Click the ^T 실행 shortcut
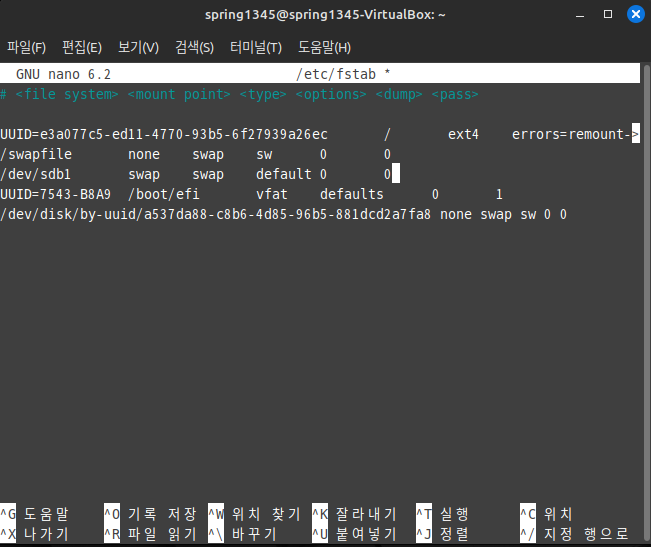Viewport: 651px width, 547px height. (442, 514)
